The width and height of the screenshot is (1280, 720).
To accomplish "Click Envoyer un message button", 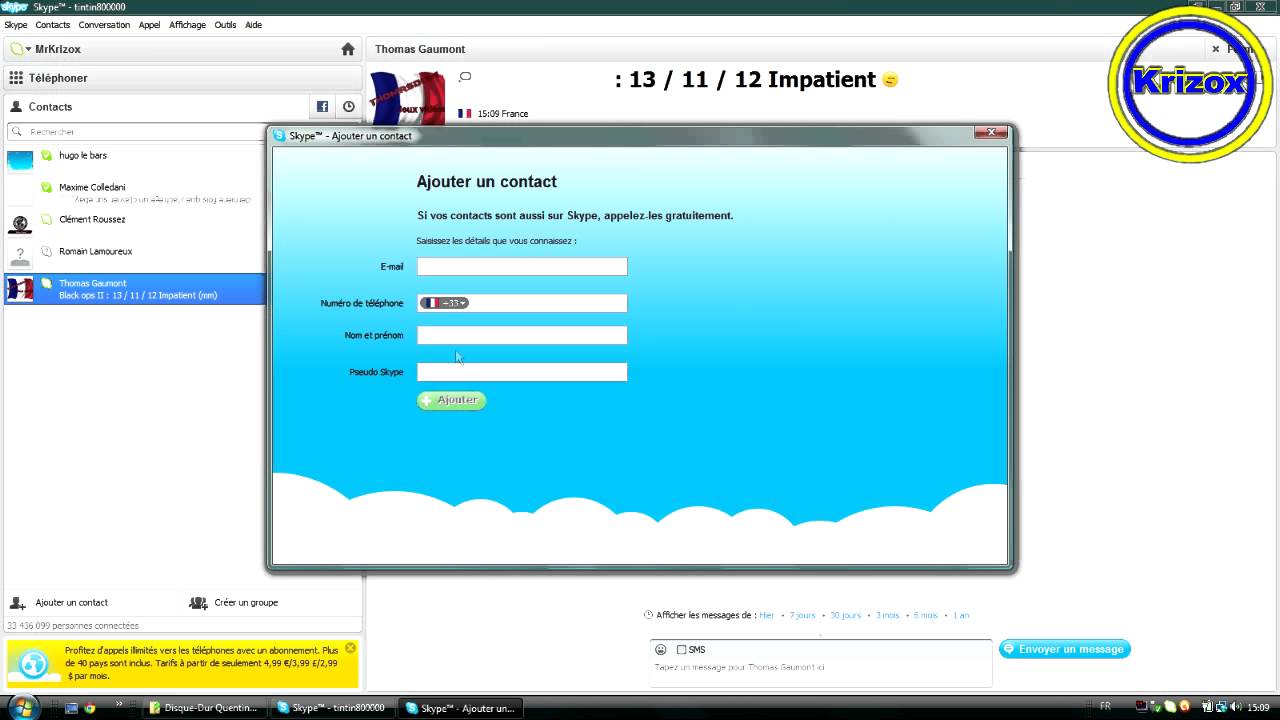I will (x=1065, y=649).
